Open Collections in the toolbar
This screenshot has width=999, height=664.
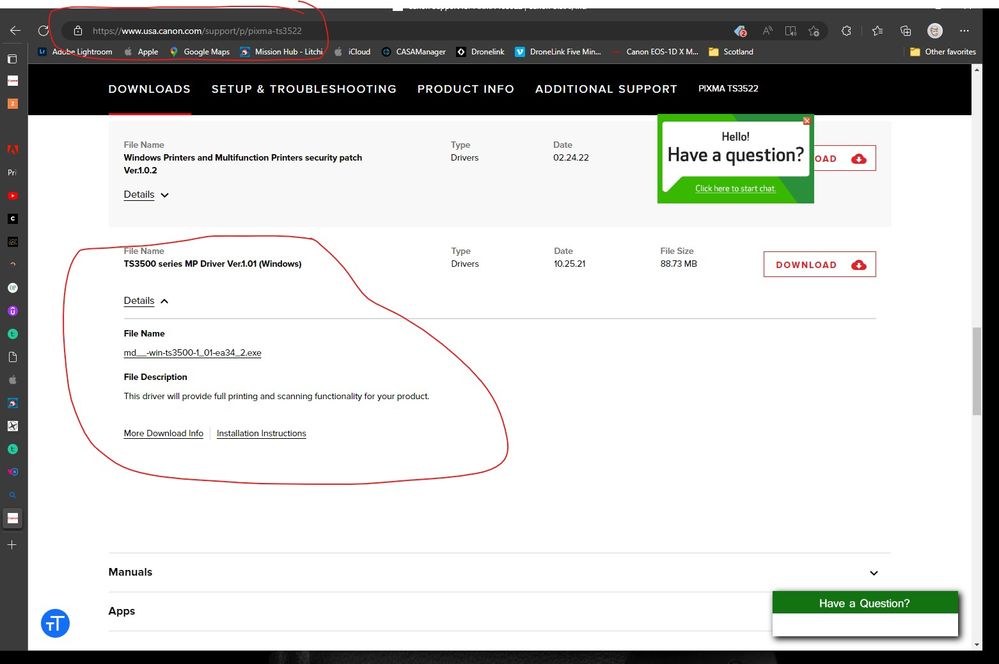pyautogui.click(x=906, y=31)
